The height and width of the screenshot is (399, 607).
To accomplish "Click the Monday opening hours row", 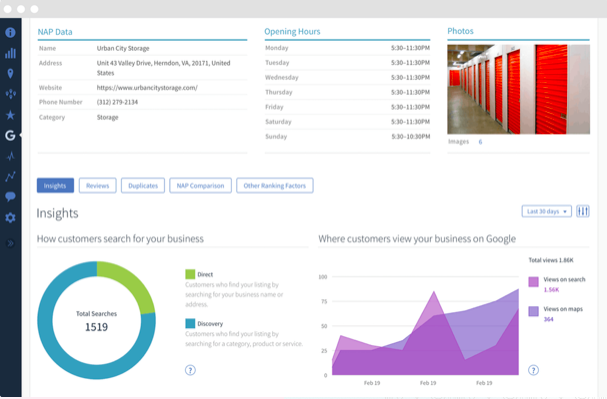I will pyautogui.click(x=347, y=48).
